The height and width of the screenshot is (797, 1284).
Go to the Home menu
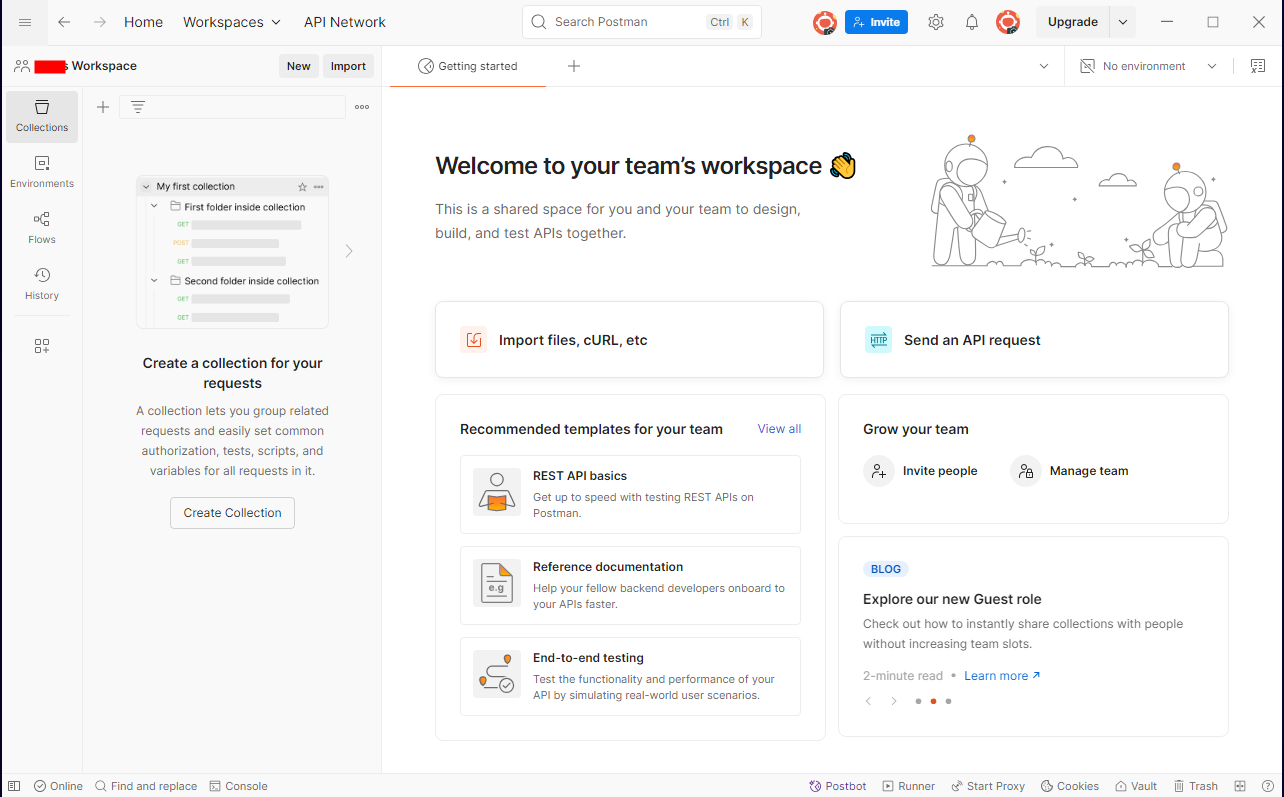click(143, 22)
